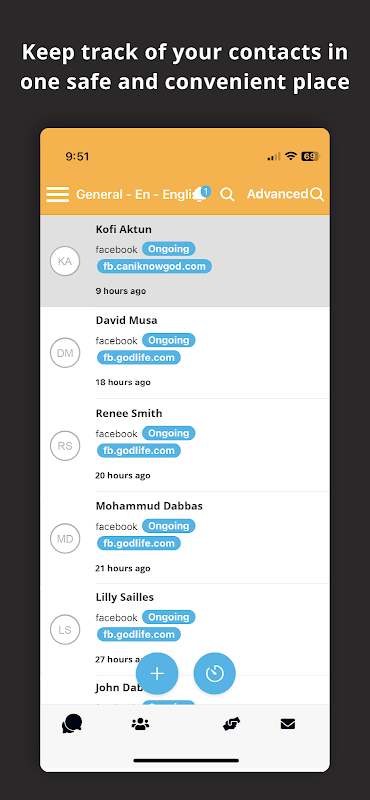
Task: Open Kofi Aktun conversation
Action: click(185, 261)
